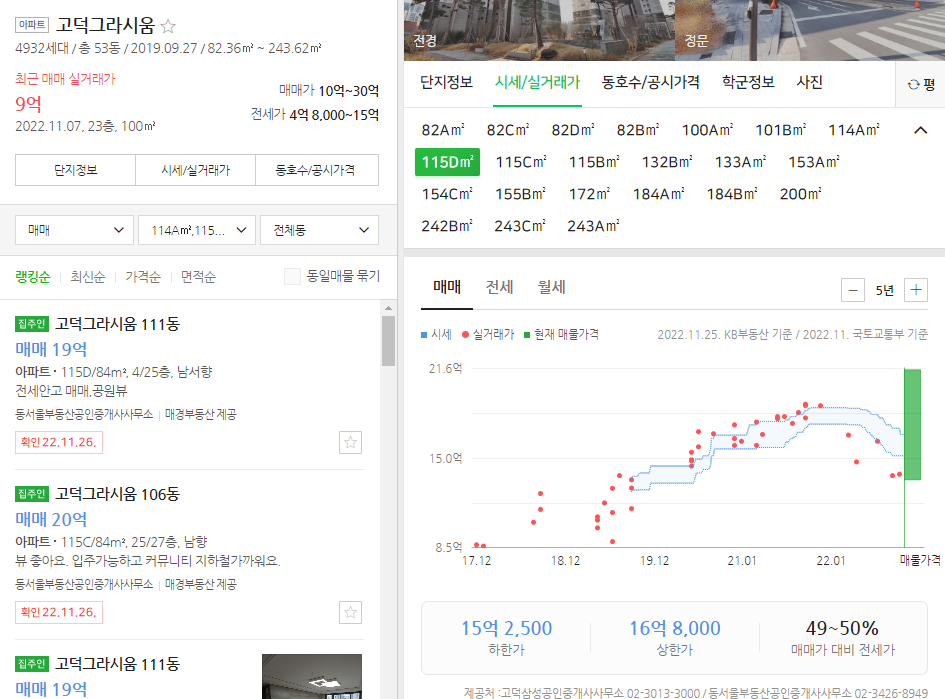Select area type 82A㎡

[443, 130]
